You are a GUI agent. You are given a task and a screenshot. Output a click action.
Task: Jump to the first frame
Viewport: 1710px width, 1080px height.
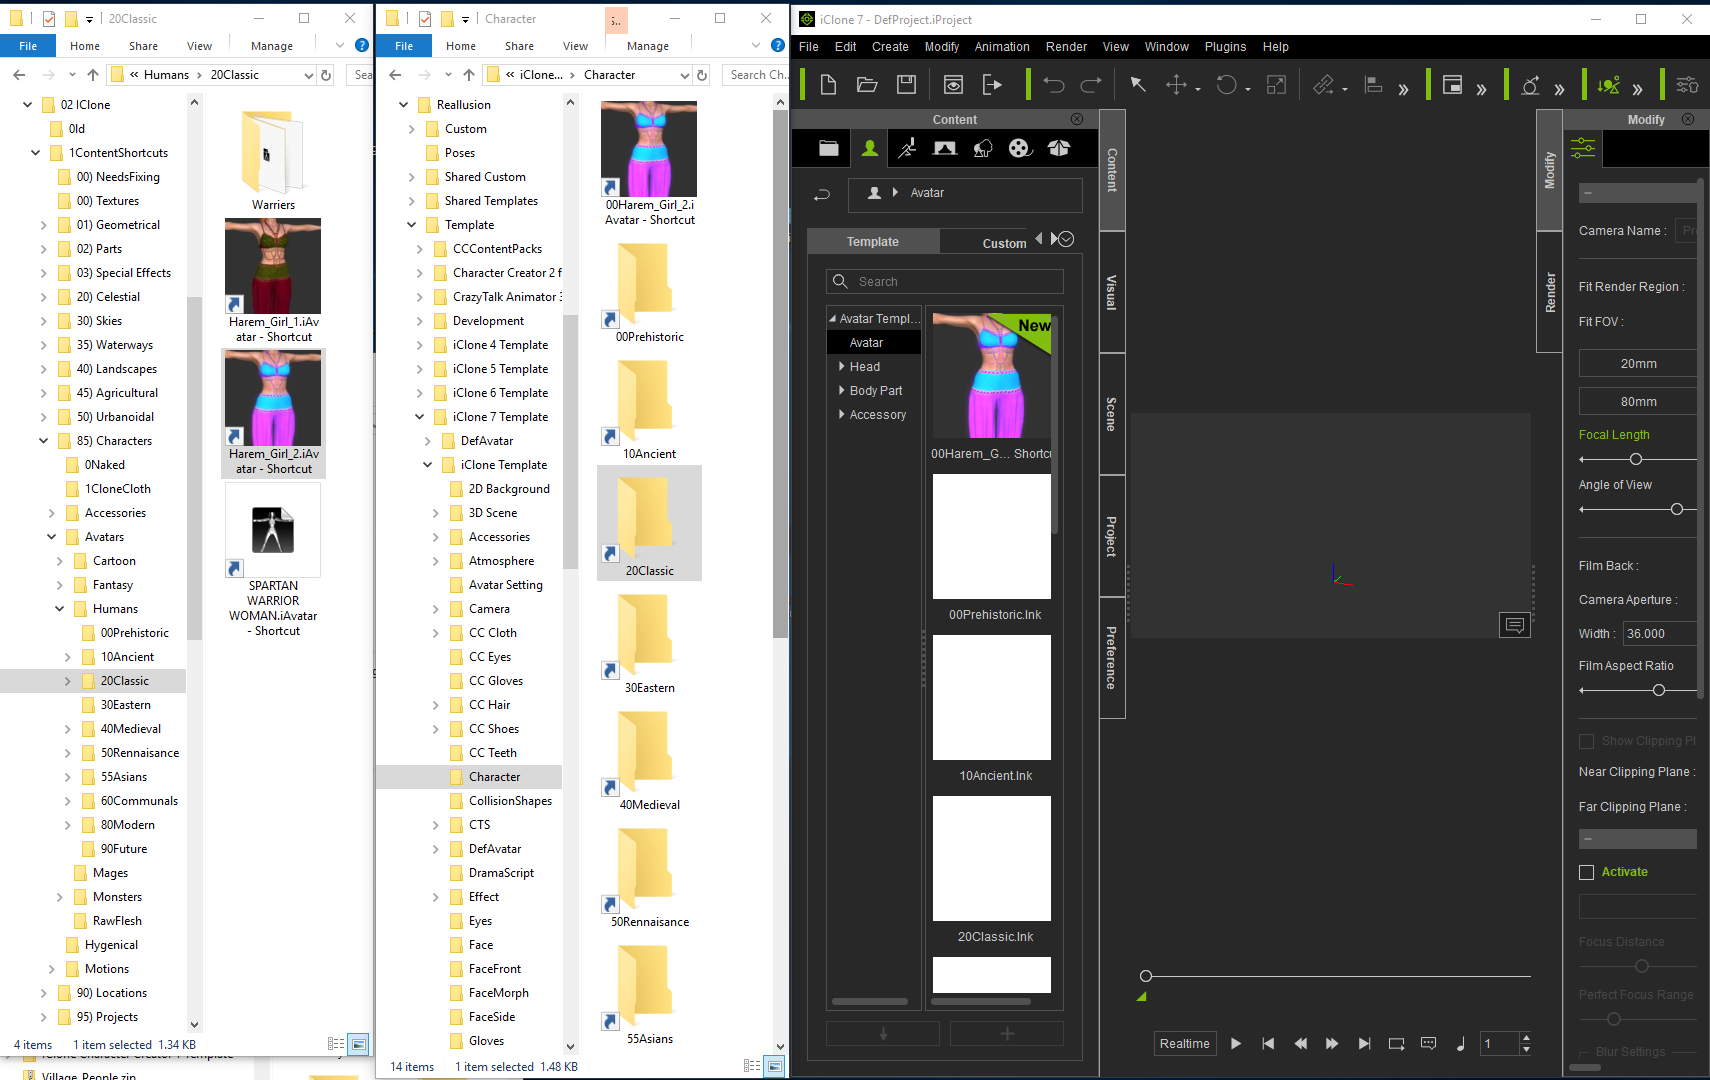(x=1268, y=1044)
